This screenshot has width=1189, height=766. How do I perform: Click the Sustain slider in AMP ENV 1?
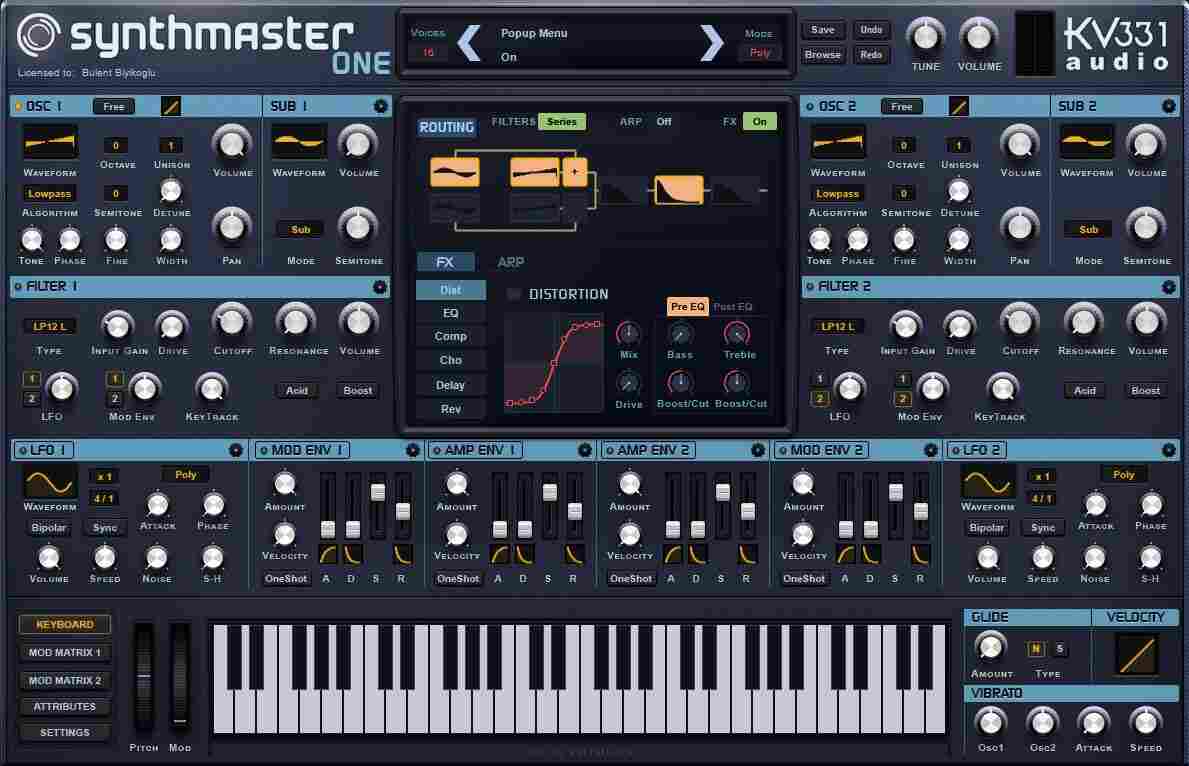tap(549, 493)
